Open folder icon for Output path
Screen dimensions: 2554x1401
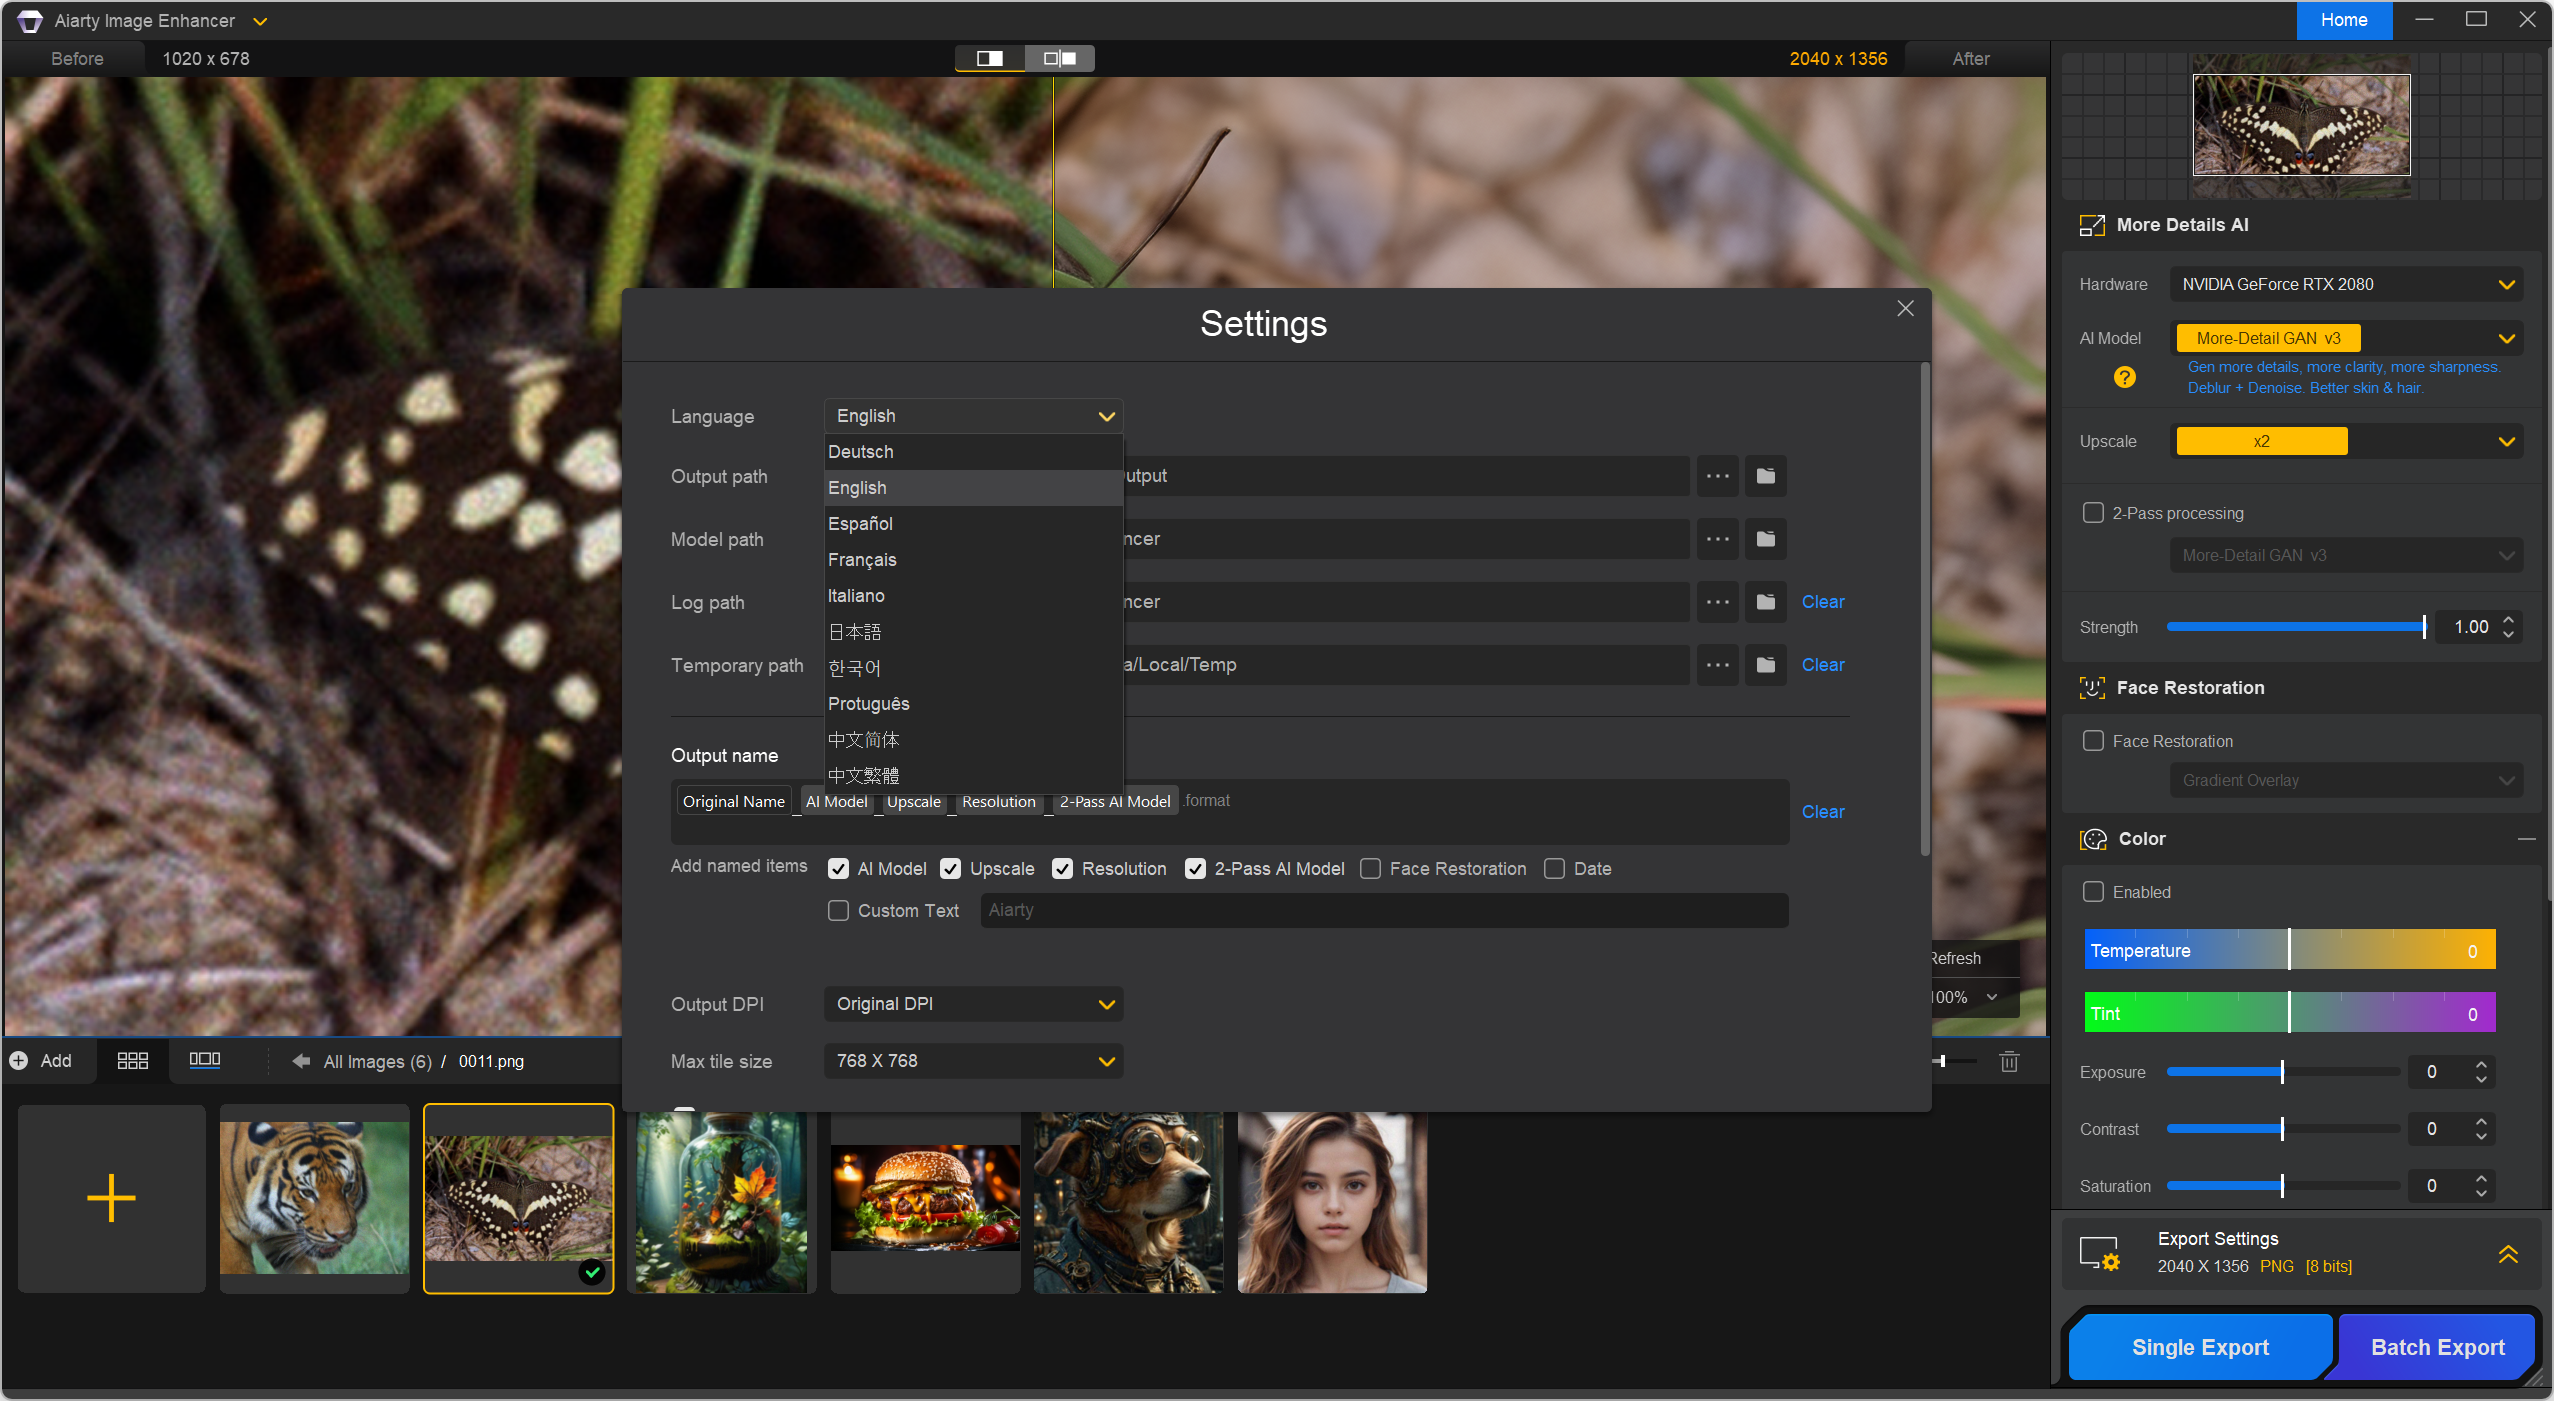[x=1766, y=476]
